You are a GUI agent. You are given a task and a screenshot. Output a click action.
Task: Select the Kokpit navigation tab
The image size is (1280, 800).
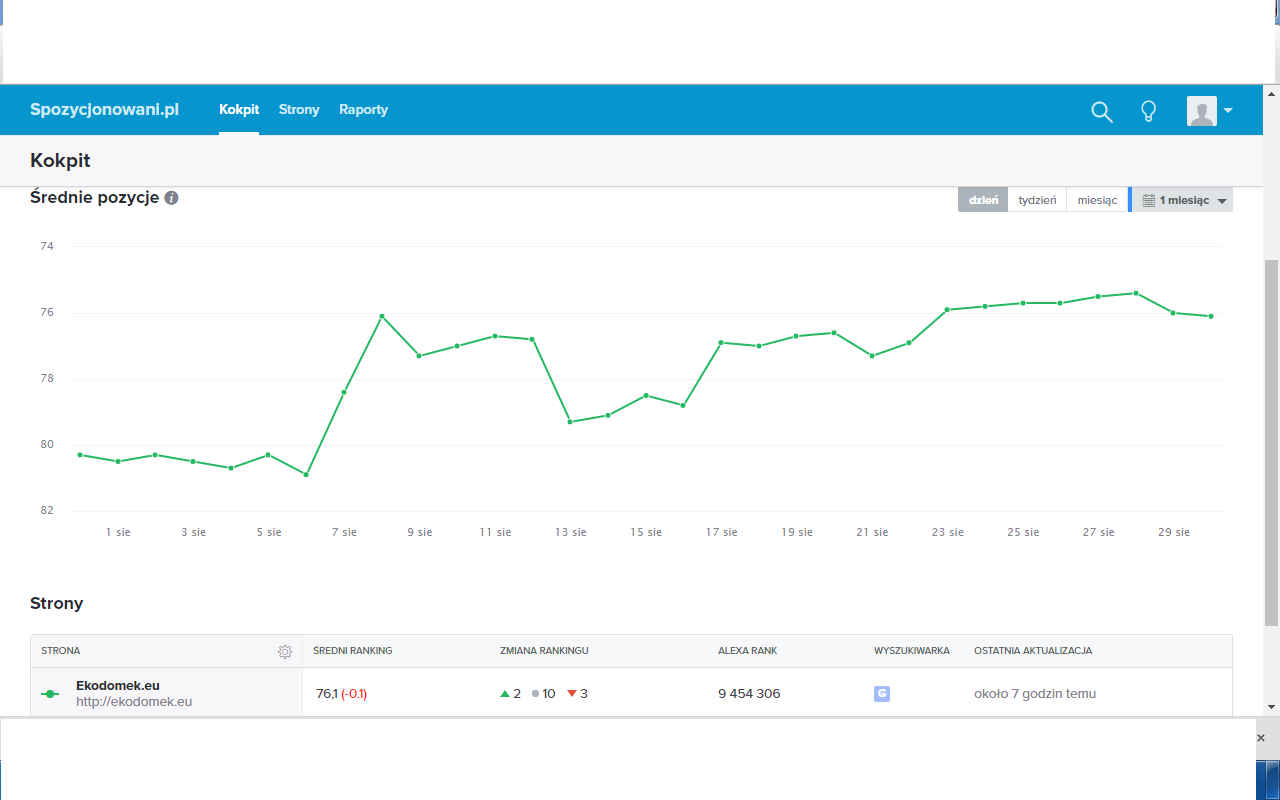click(239, 110)
